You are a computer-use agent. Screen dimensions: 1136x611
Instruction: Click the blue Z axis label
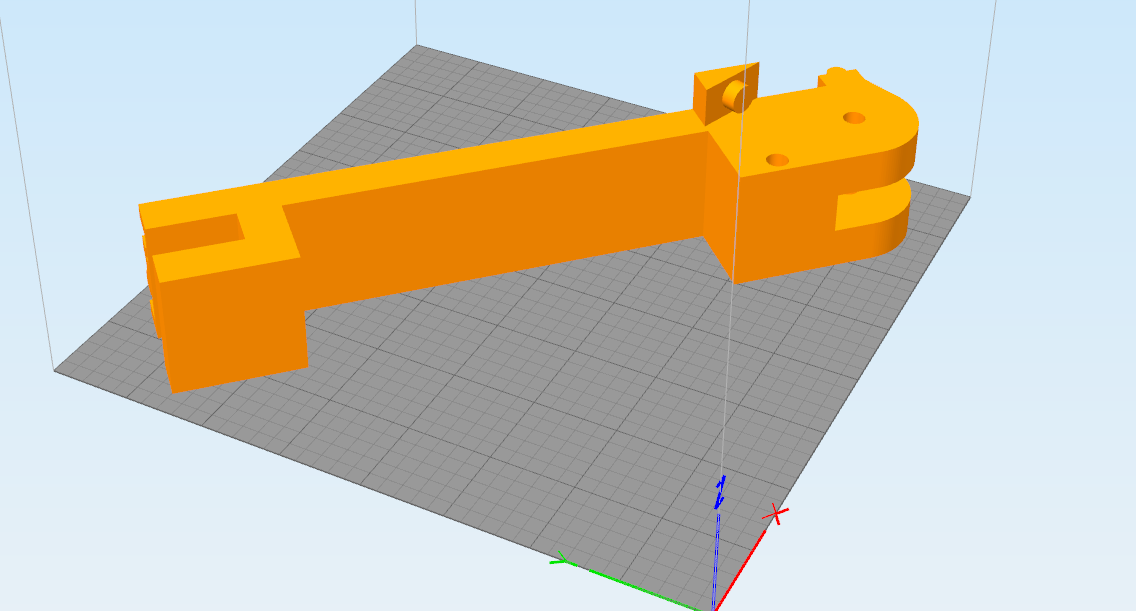(719, 493)
